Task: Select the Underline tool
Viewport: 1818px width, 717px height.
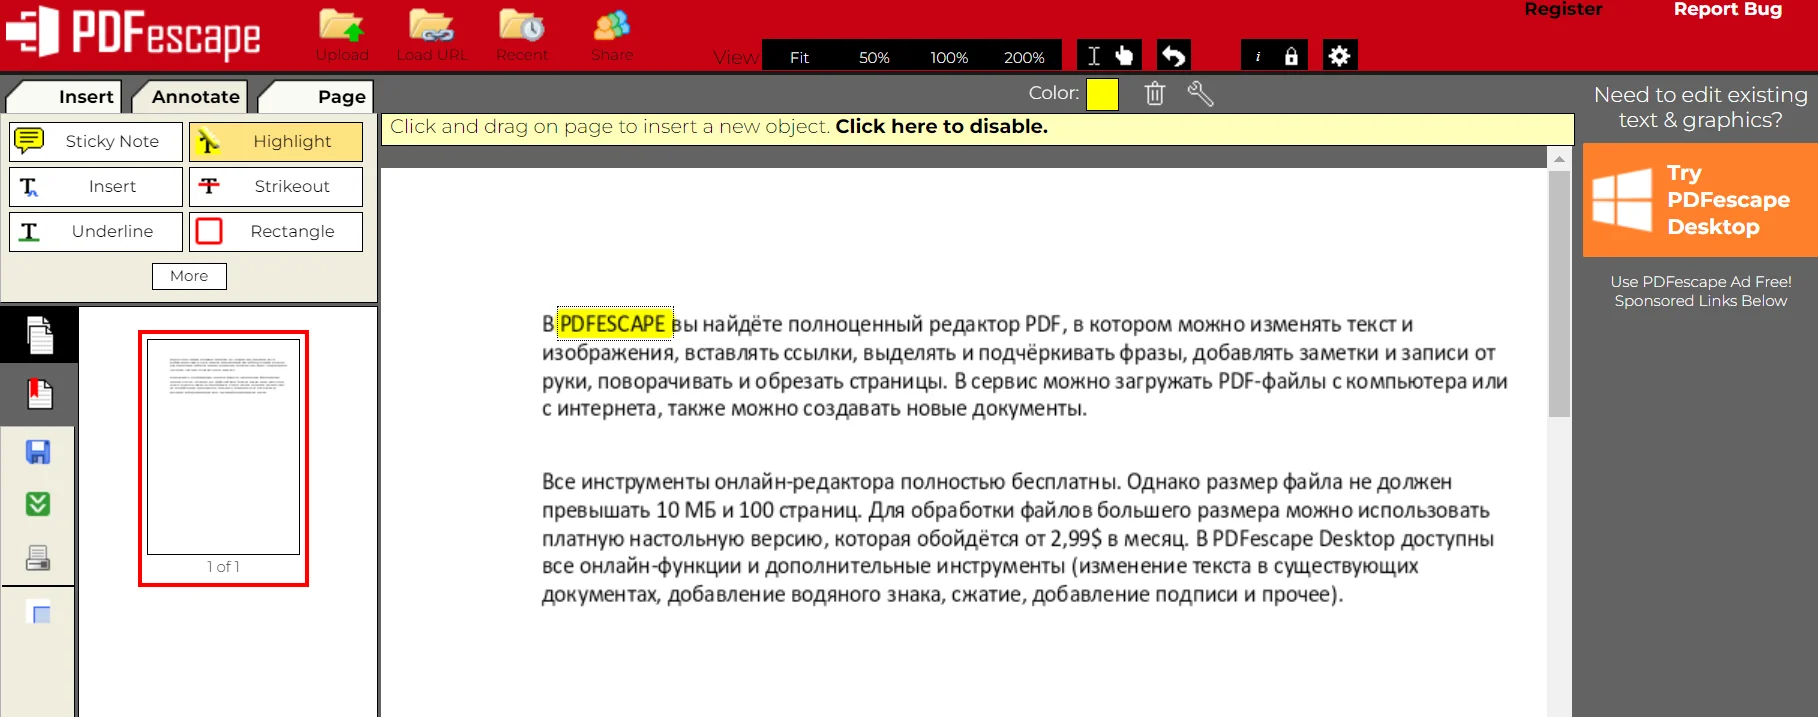Action: (x=96, y=232)
